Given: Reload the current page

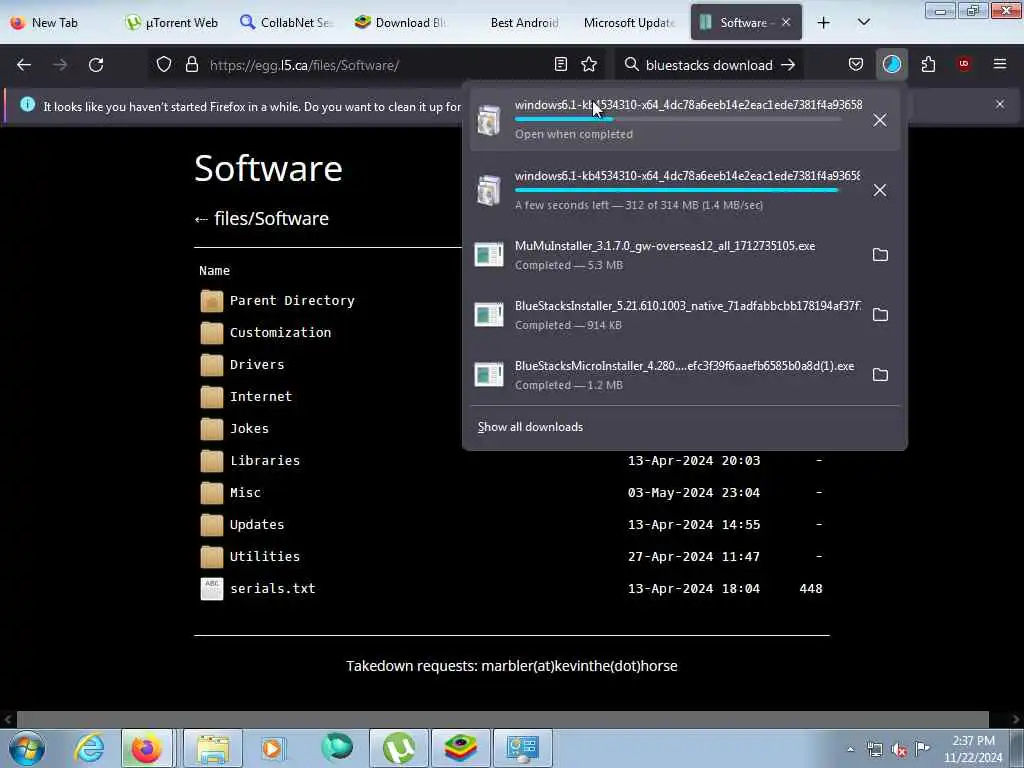Looking at the screenshot, I should coord(96,65).
